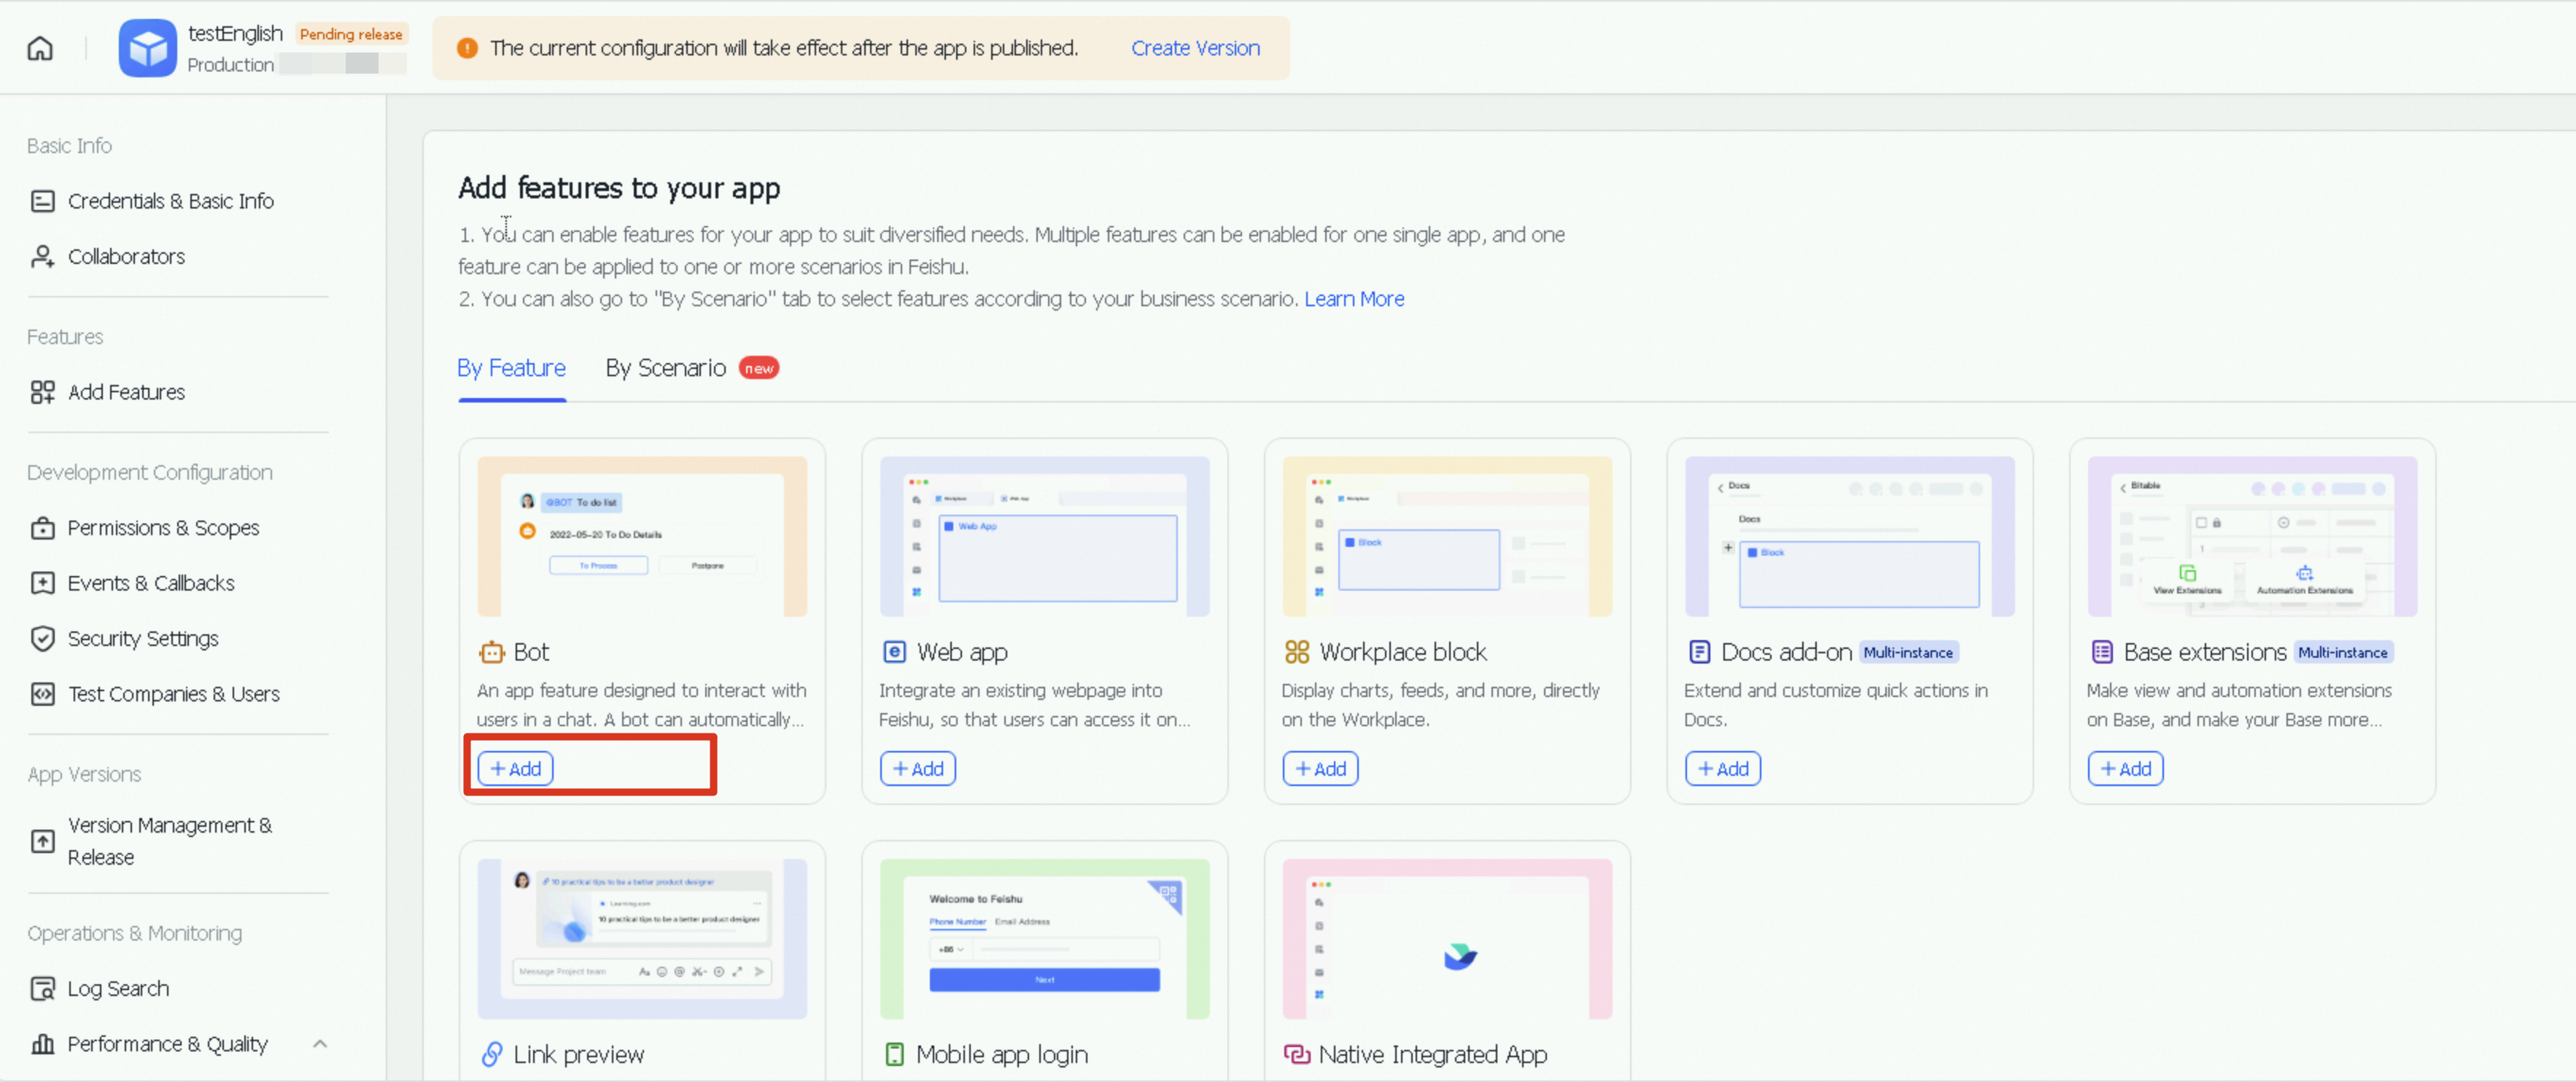Collapse the Performance & Quality section
This screenshot has height=1082, width=2576.
pos(320,1044)
